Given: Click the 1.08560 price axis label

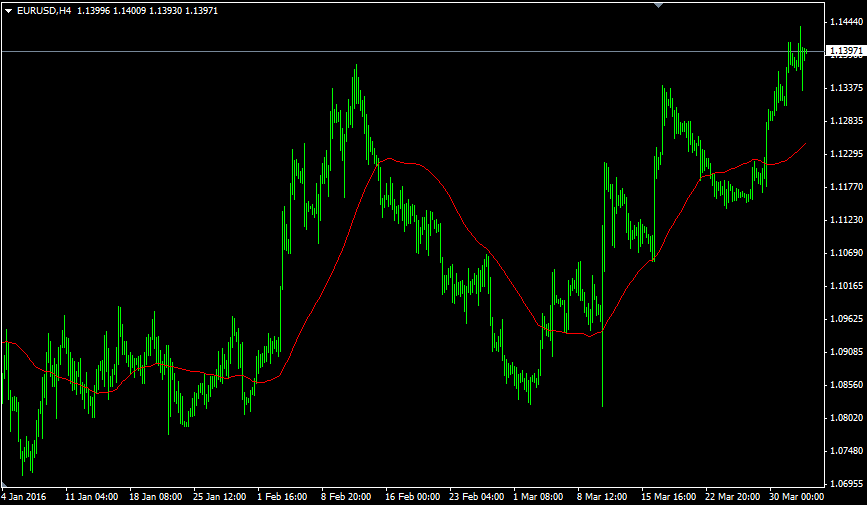Looking at the screenshot, I should pos(846,385).
